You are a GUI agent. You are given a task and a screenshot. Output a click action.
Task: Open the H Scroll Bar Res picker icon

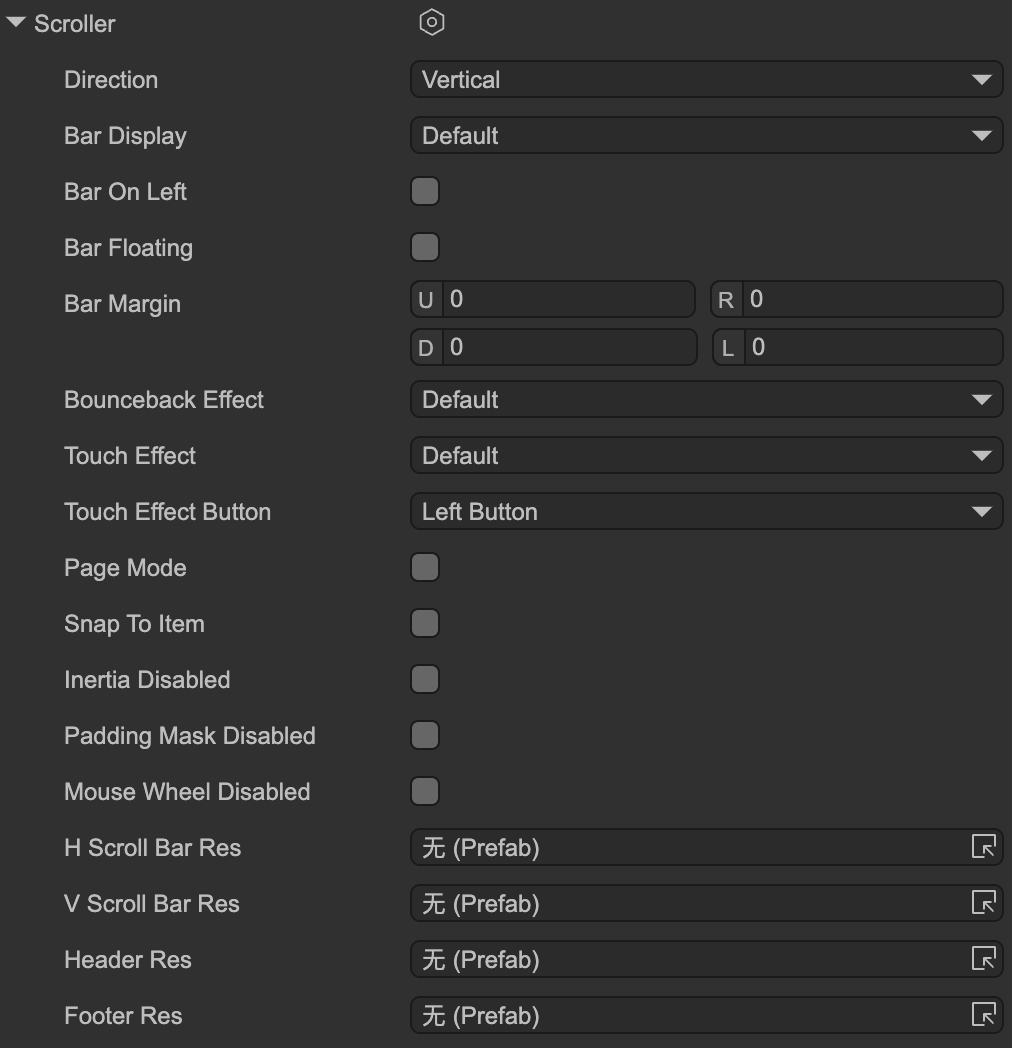coord(983,848)
